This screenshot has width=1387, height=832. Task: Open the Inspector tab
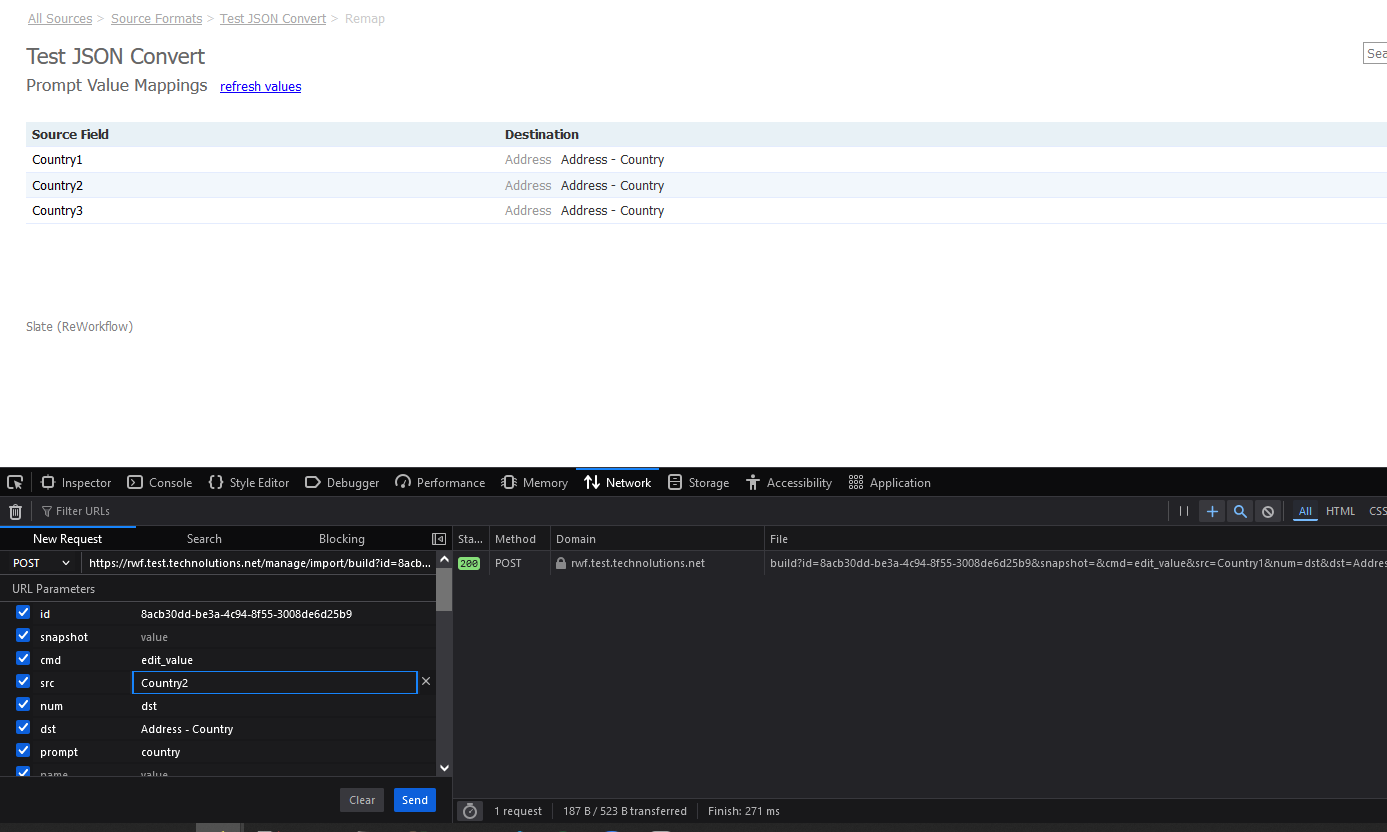76,482
